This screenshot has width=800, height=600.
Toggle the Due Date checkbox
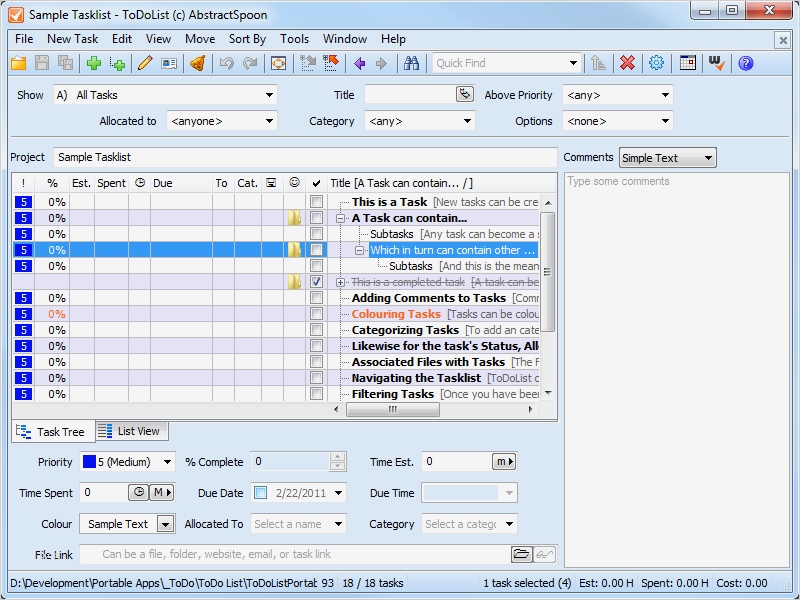tap(261, 493)
